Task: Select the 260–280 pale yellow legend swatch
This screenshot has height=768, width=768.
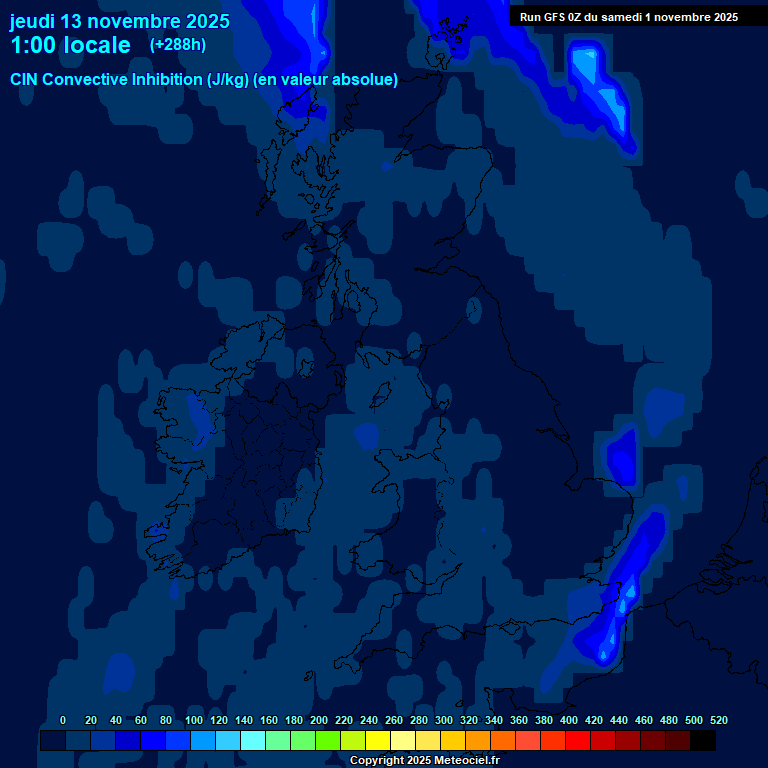Action: coord(403,740)
